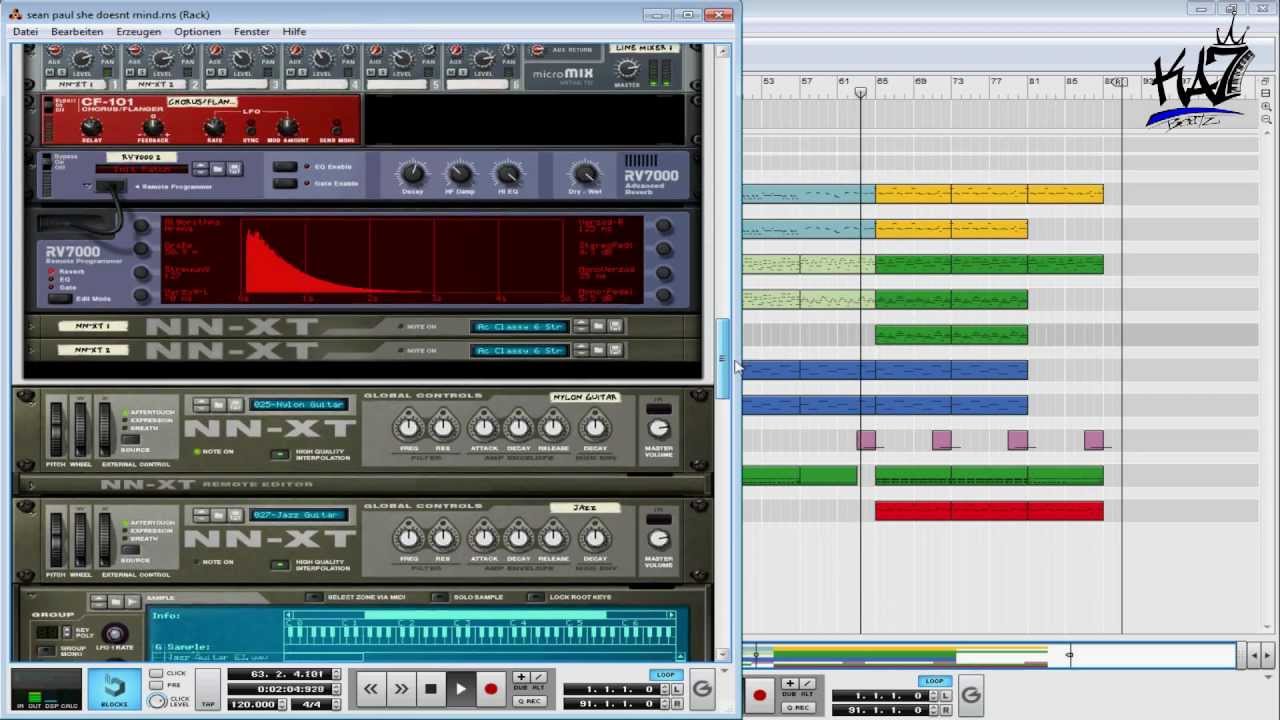Enable the metronome Click checkbox
This screenshot has width=1280, height=720.
pyautogui.click(x=156, y=673)
